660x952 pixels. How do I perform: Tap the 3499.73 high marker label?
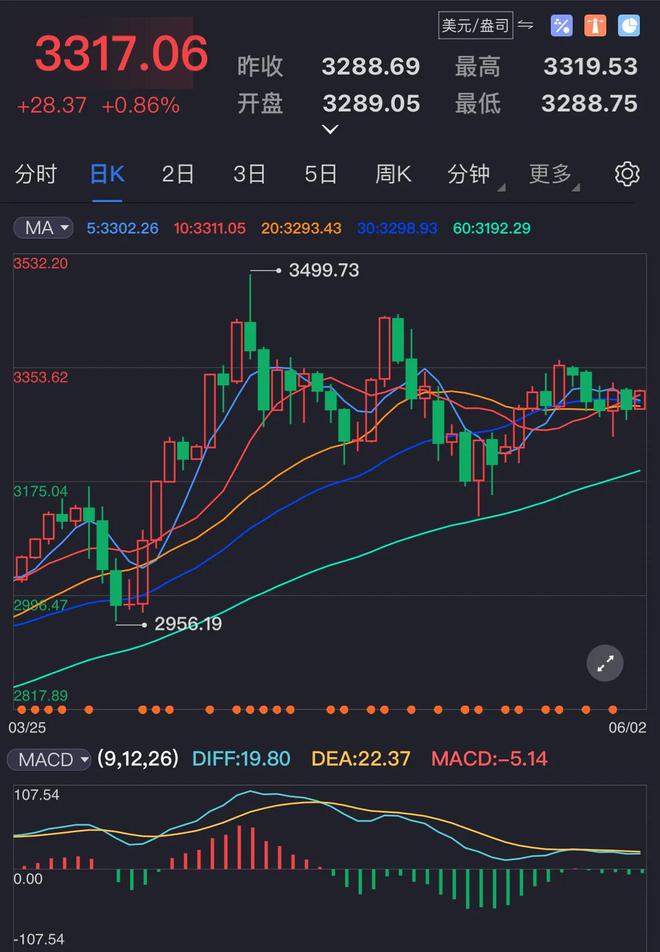[x=324, y=270]
